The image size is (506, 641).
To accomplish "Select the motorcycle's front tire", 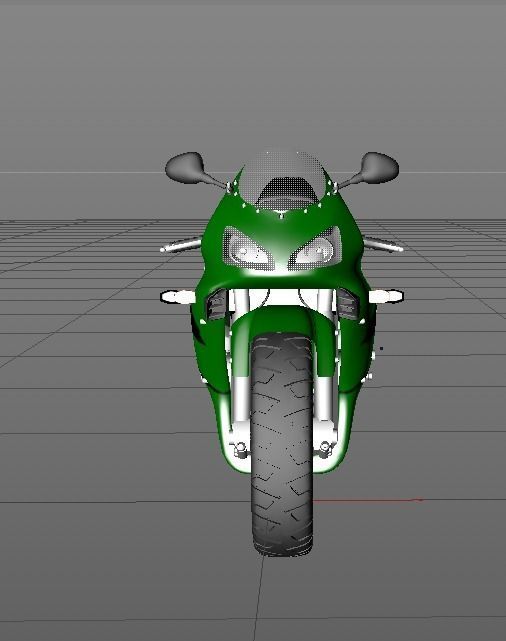I will coord(282,446).
